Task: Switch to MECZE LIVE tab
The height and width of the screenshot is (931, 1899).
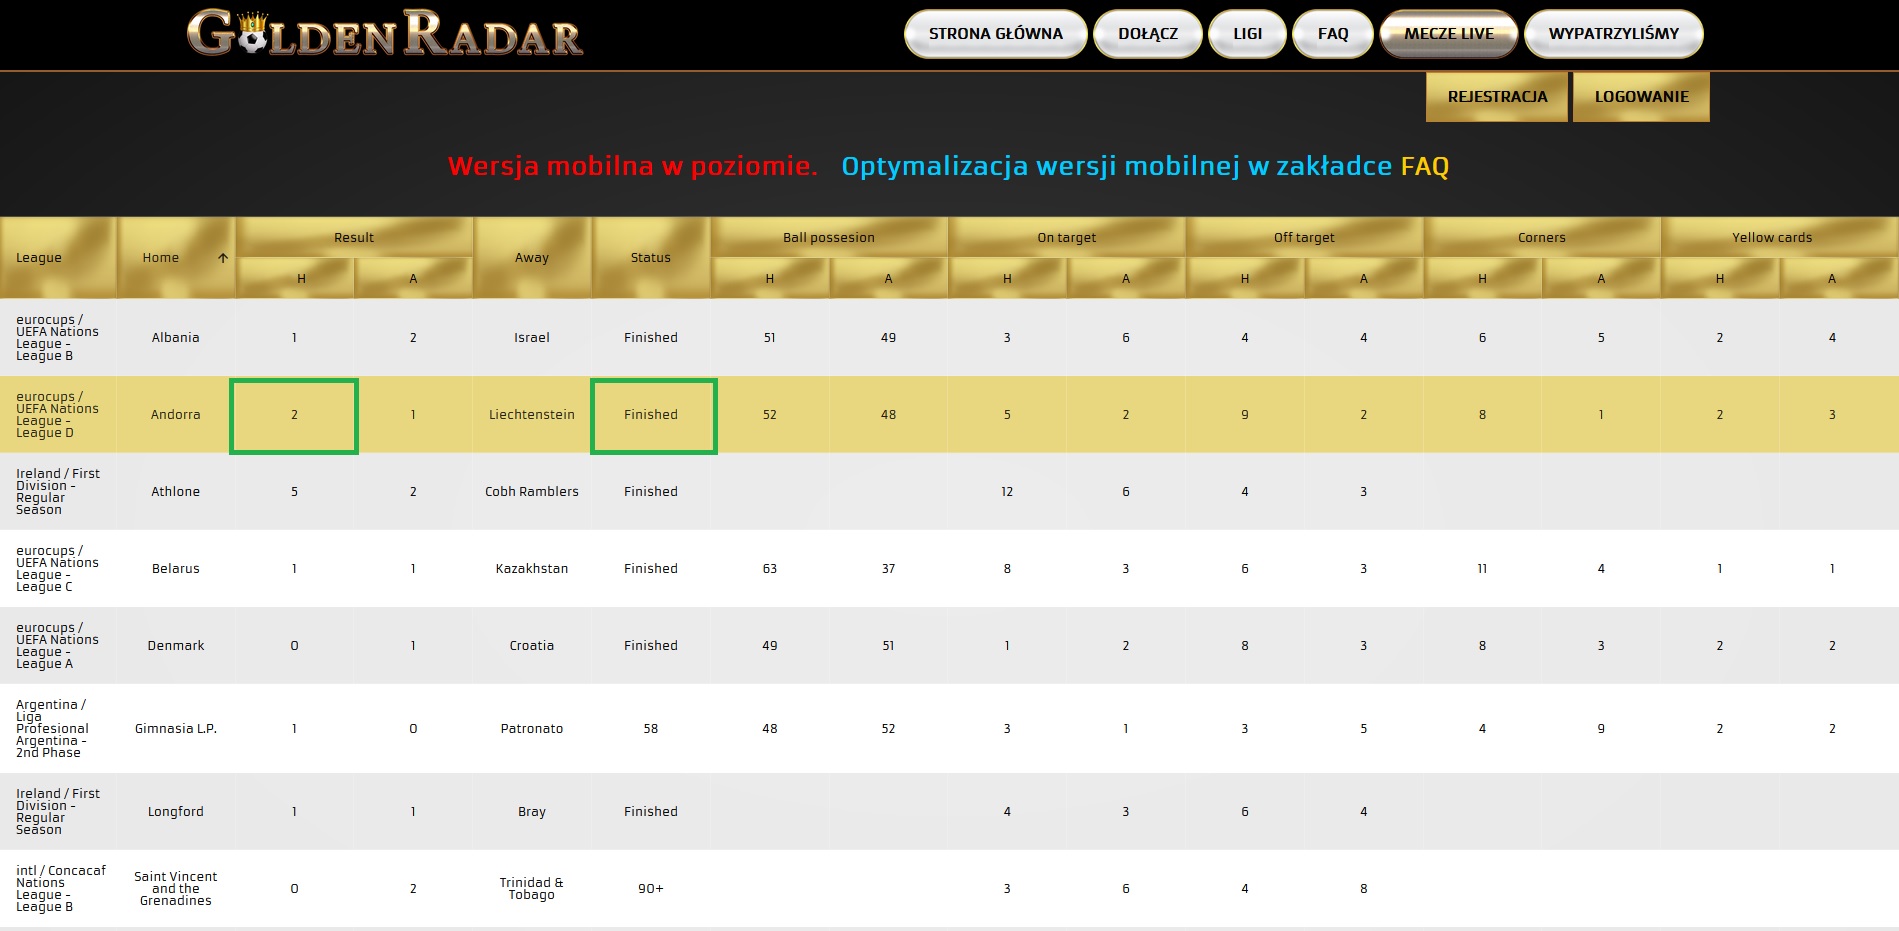Action: pyautogui.click(x=1449, y=34)
